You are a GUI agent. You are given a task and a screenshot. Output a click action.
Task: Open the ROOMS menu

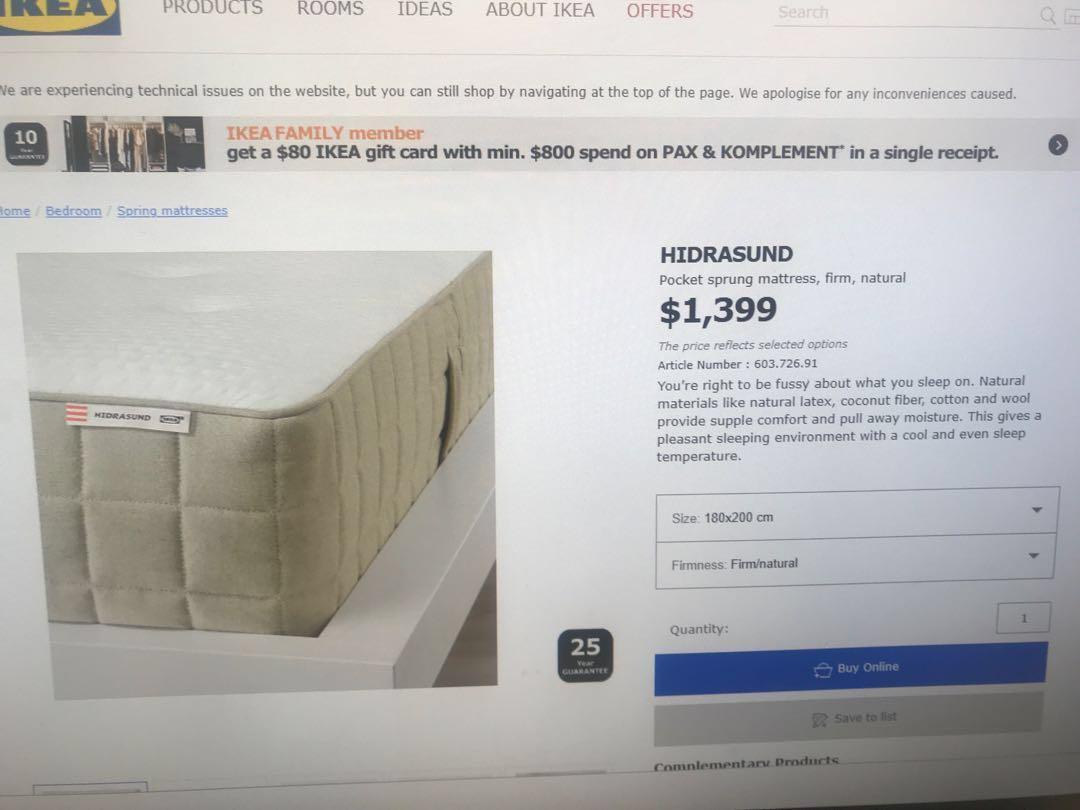click(x=330, y=9)
